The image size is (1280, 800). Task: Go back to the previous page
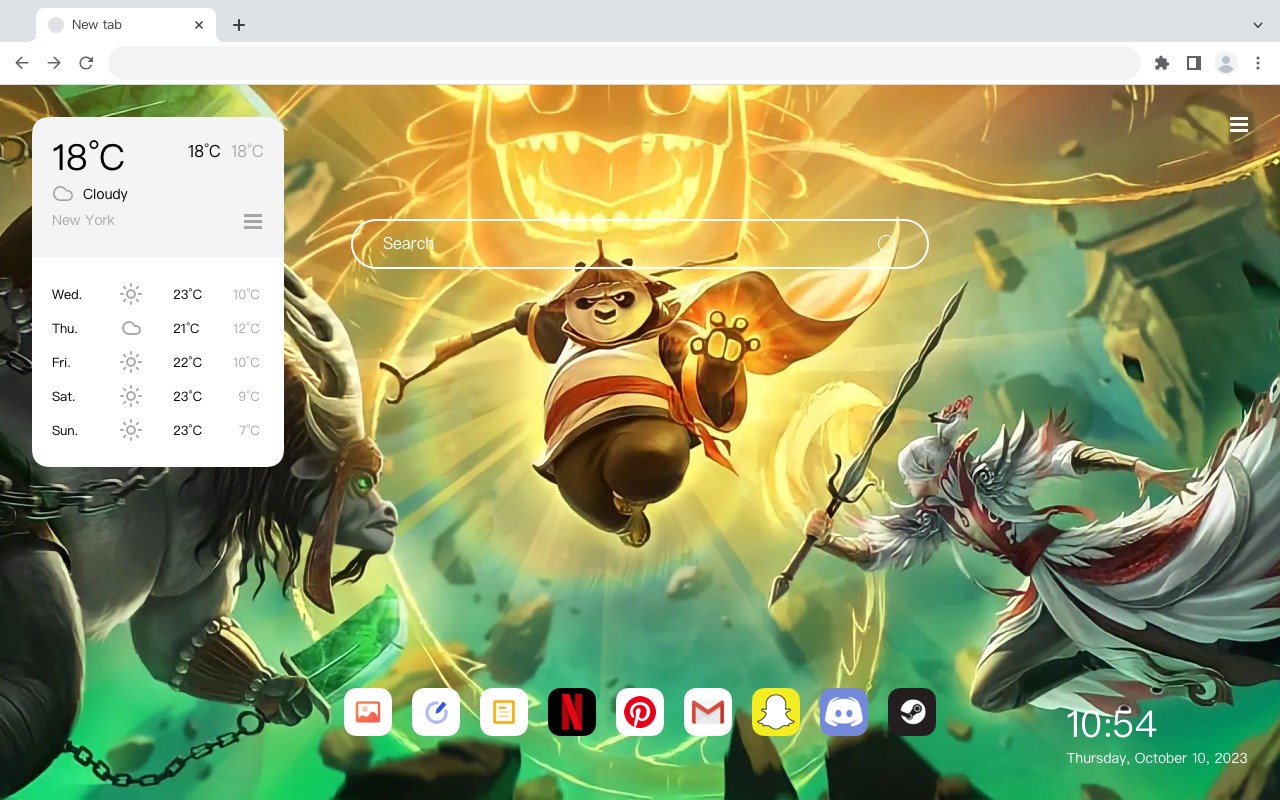22,63
